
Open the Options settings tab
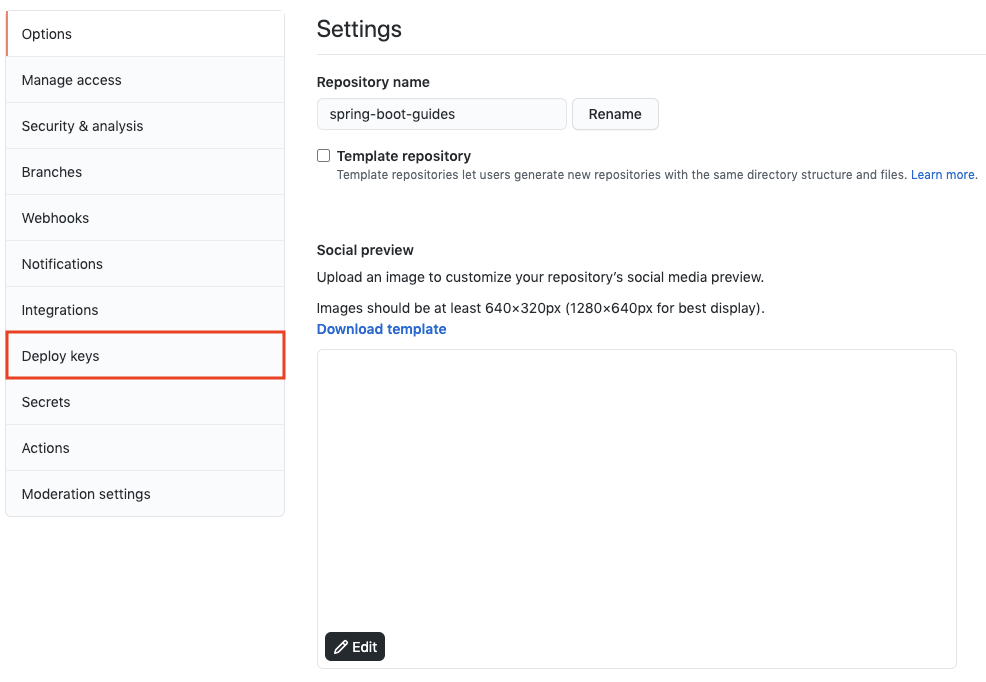pos(47,34)
